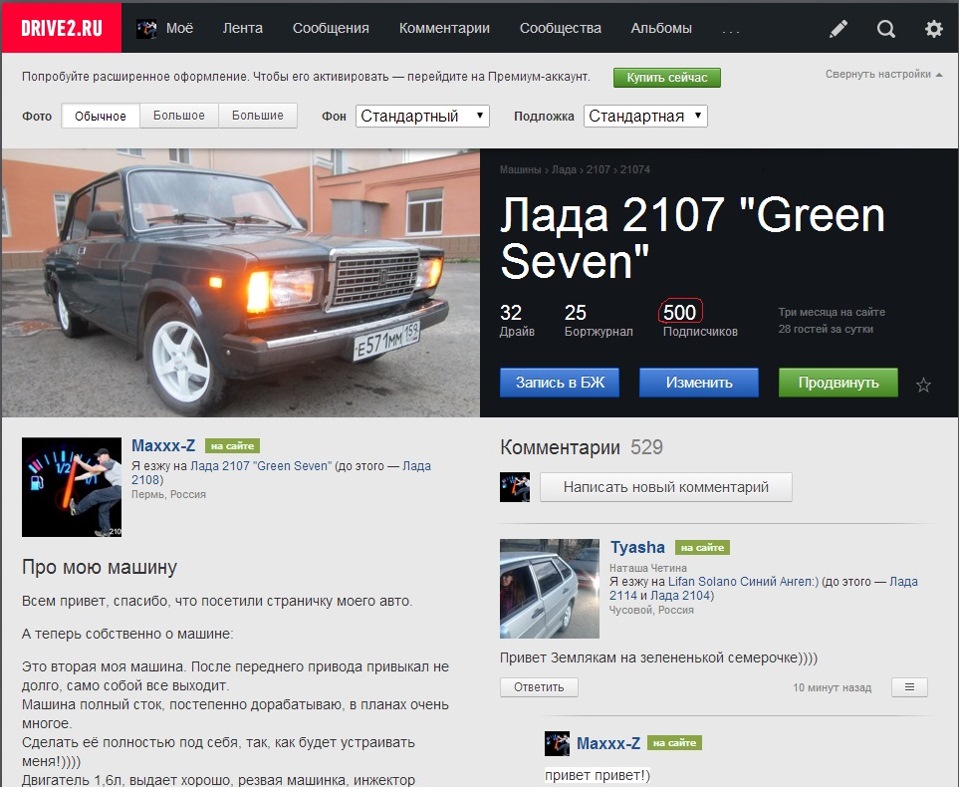This screenshot has width=960, height=788.
Task: Click the Продвинуть button
Action: pyautogui.click(x=838, y=383)
